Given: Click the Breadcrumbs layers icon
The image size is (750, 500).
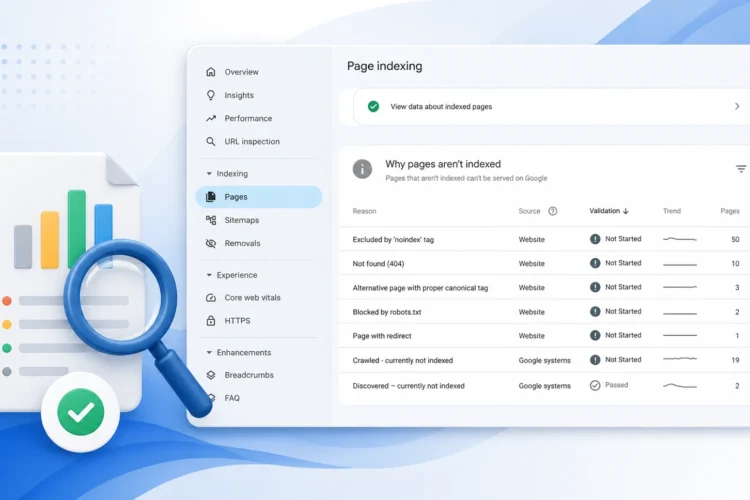Looking at the screenshot, I should (x=211, y=375).
